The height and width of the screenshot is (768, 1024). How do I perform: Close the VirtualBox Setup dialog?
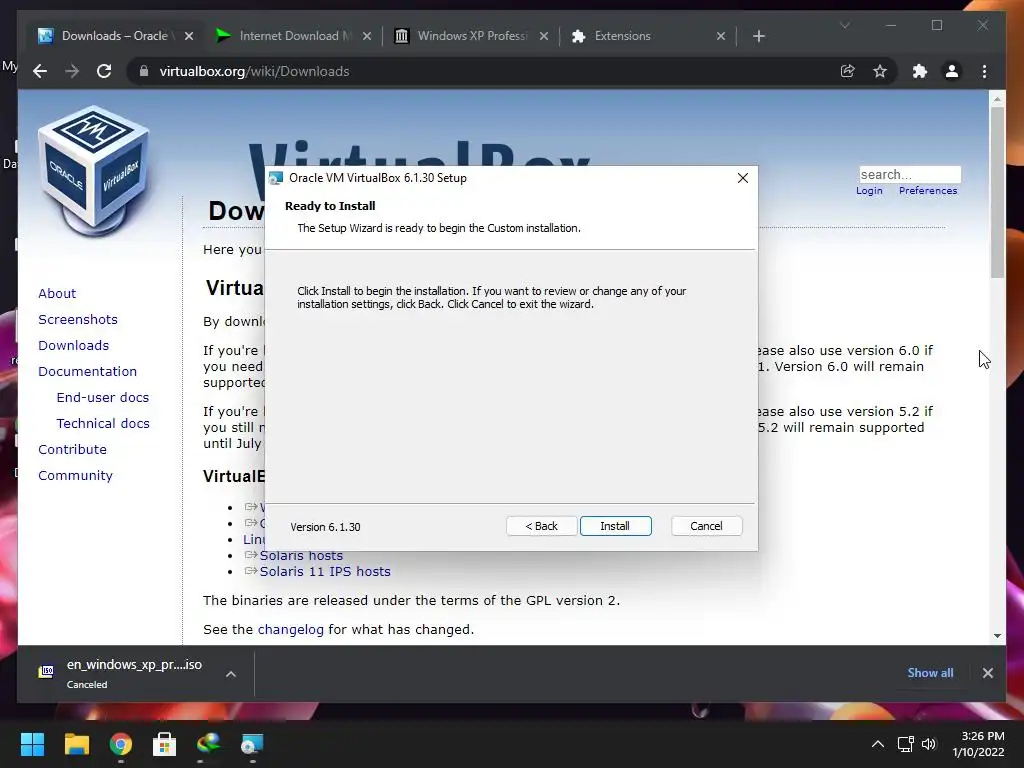point(743,178)
